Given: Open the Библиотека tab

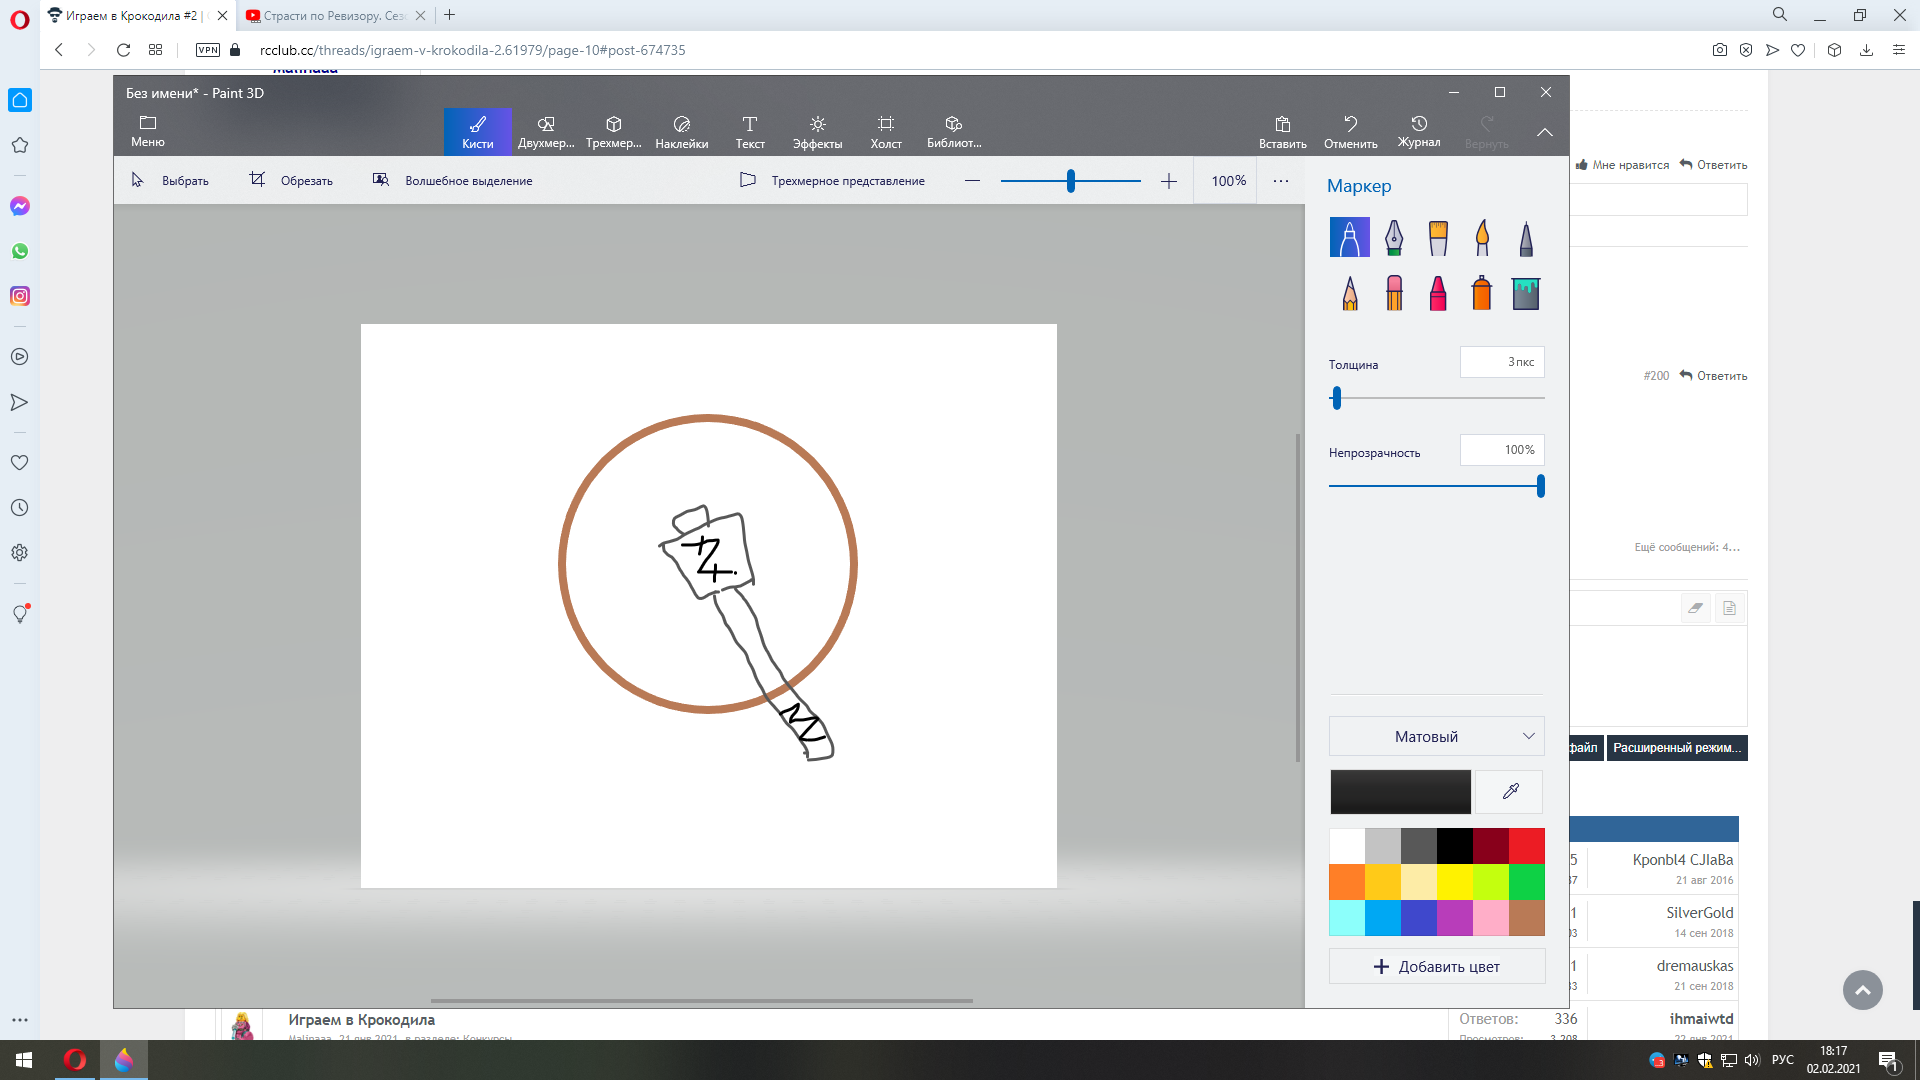Looking at the screenshot, I should (954, 131).
